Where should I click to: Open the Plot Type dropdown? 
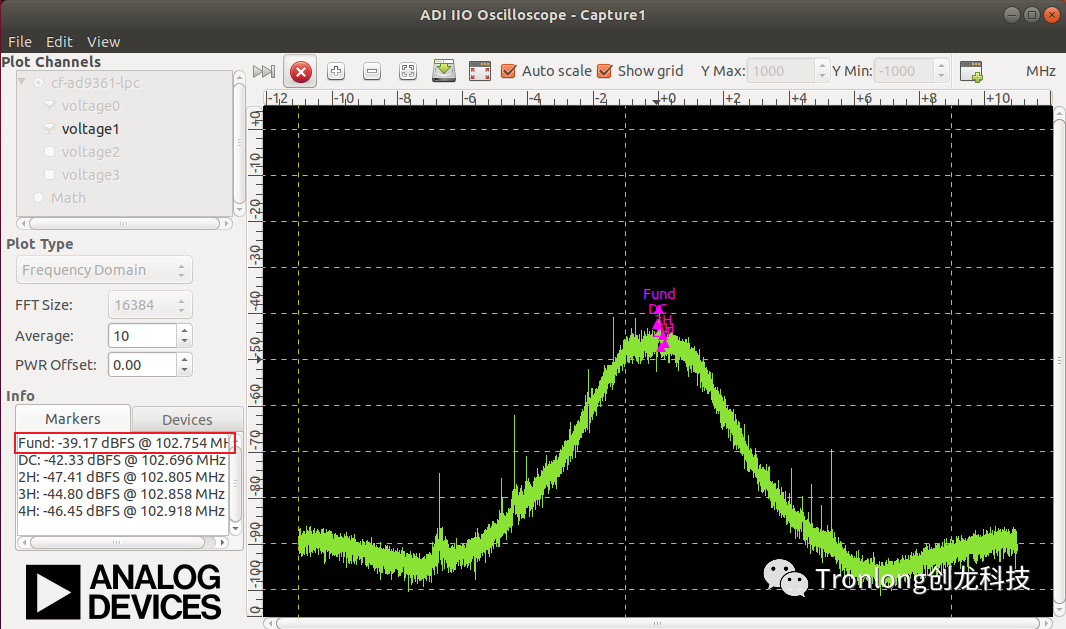click(104, 269)
